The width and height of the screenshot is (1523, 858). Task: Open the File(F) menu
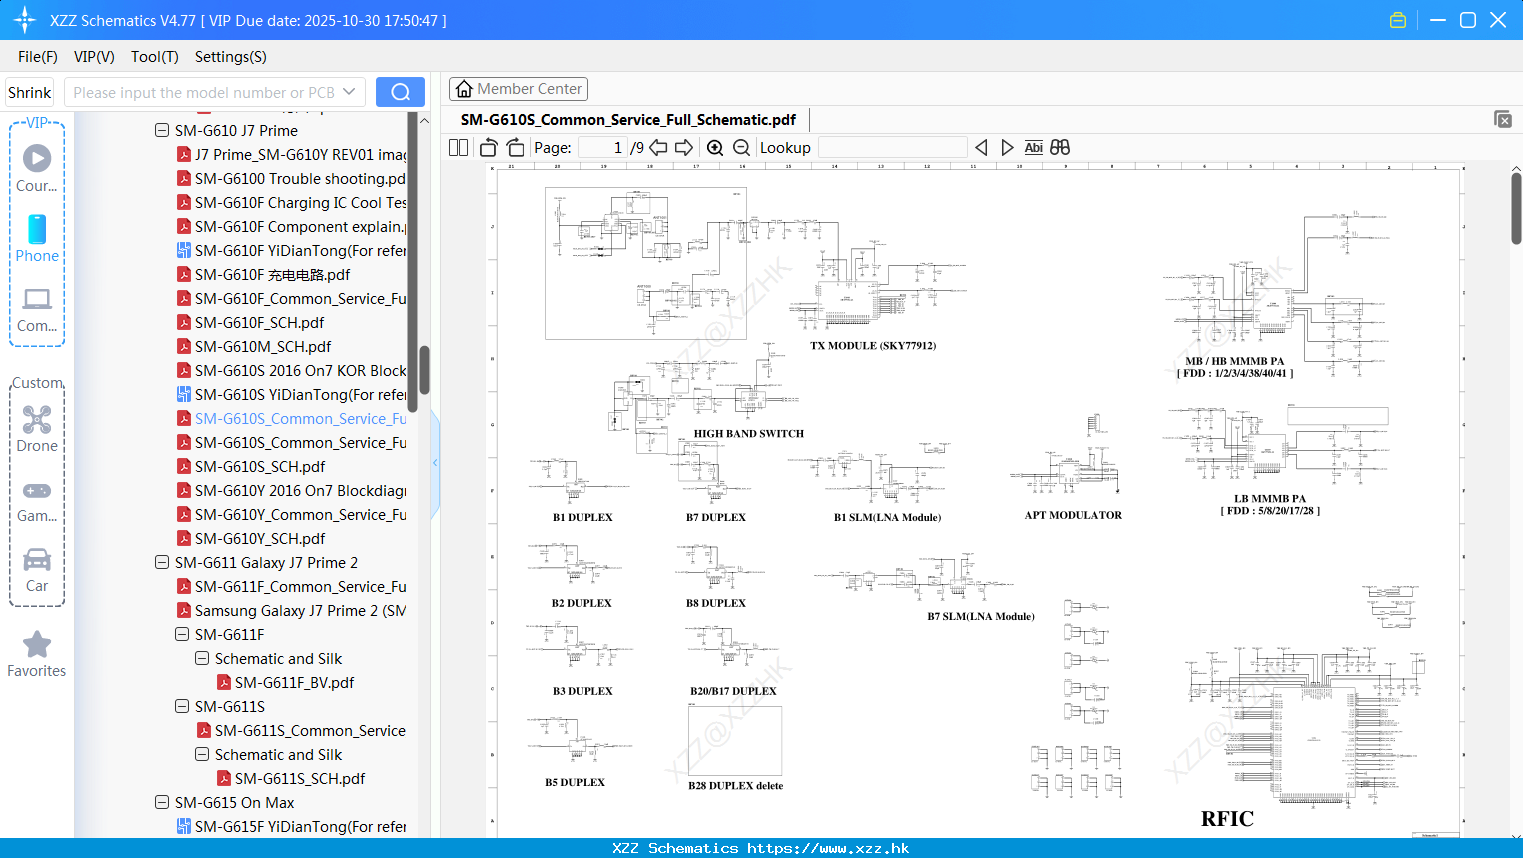tap(38, 57)
